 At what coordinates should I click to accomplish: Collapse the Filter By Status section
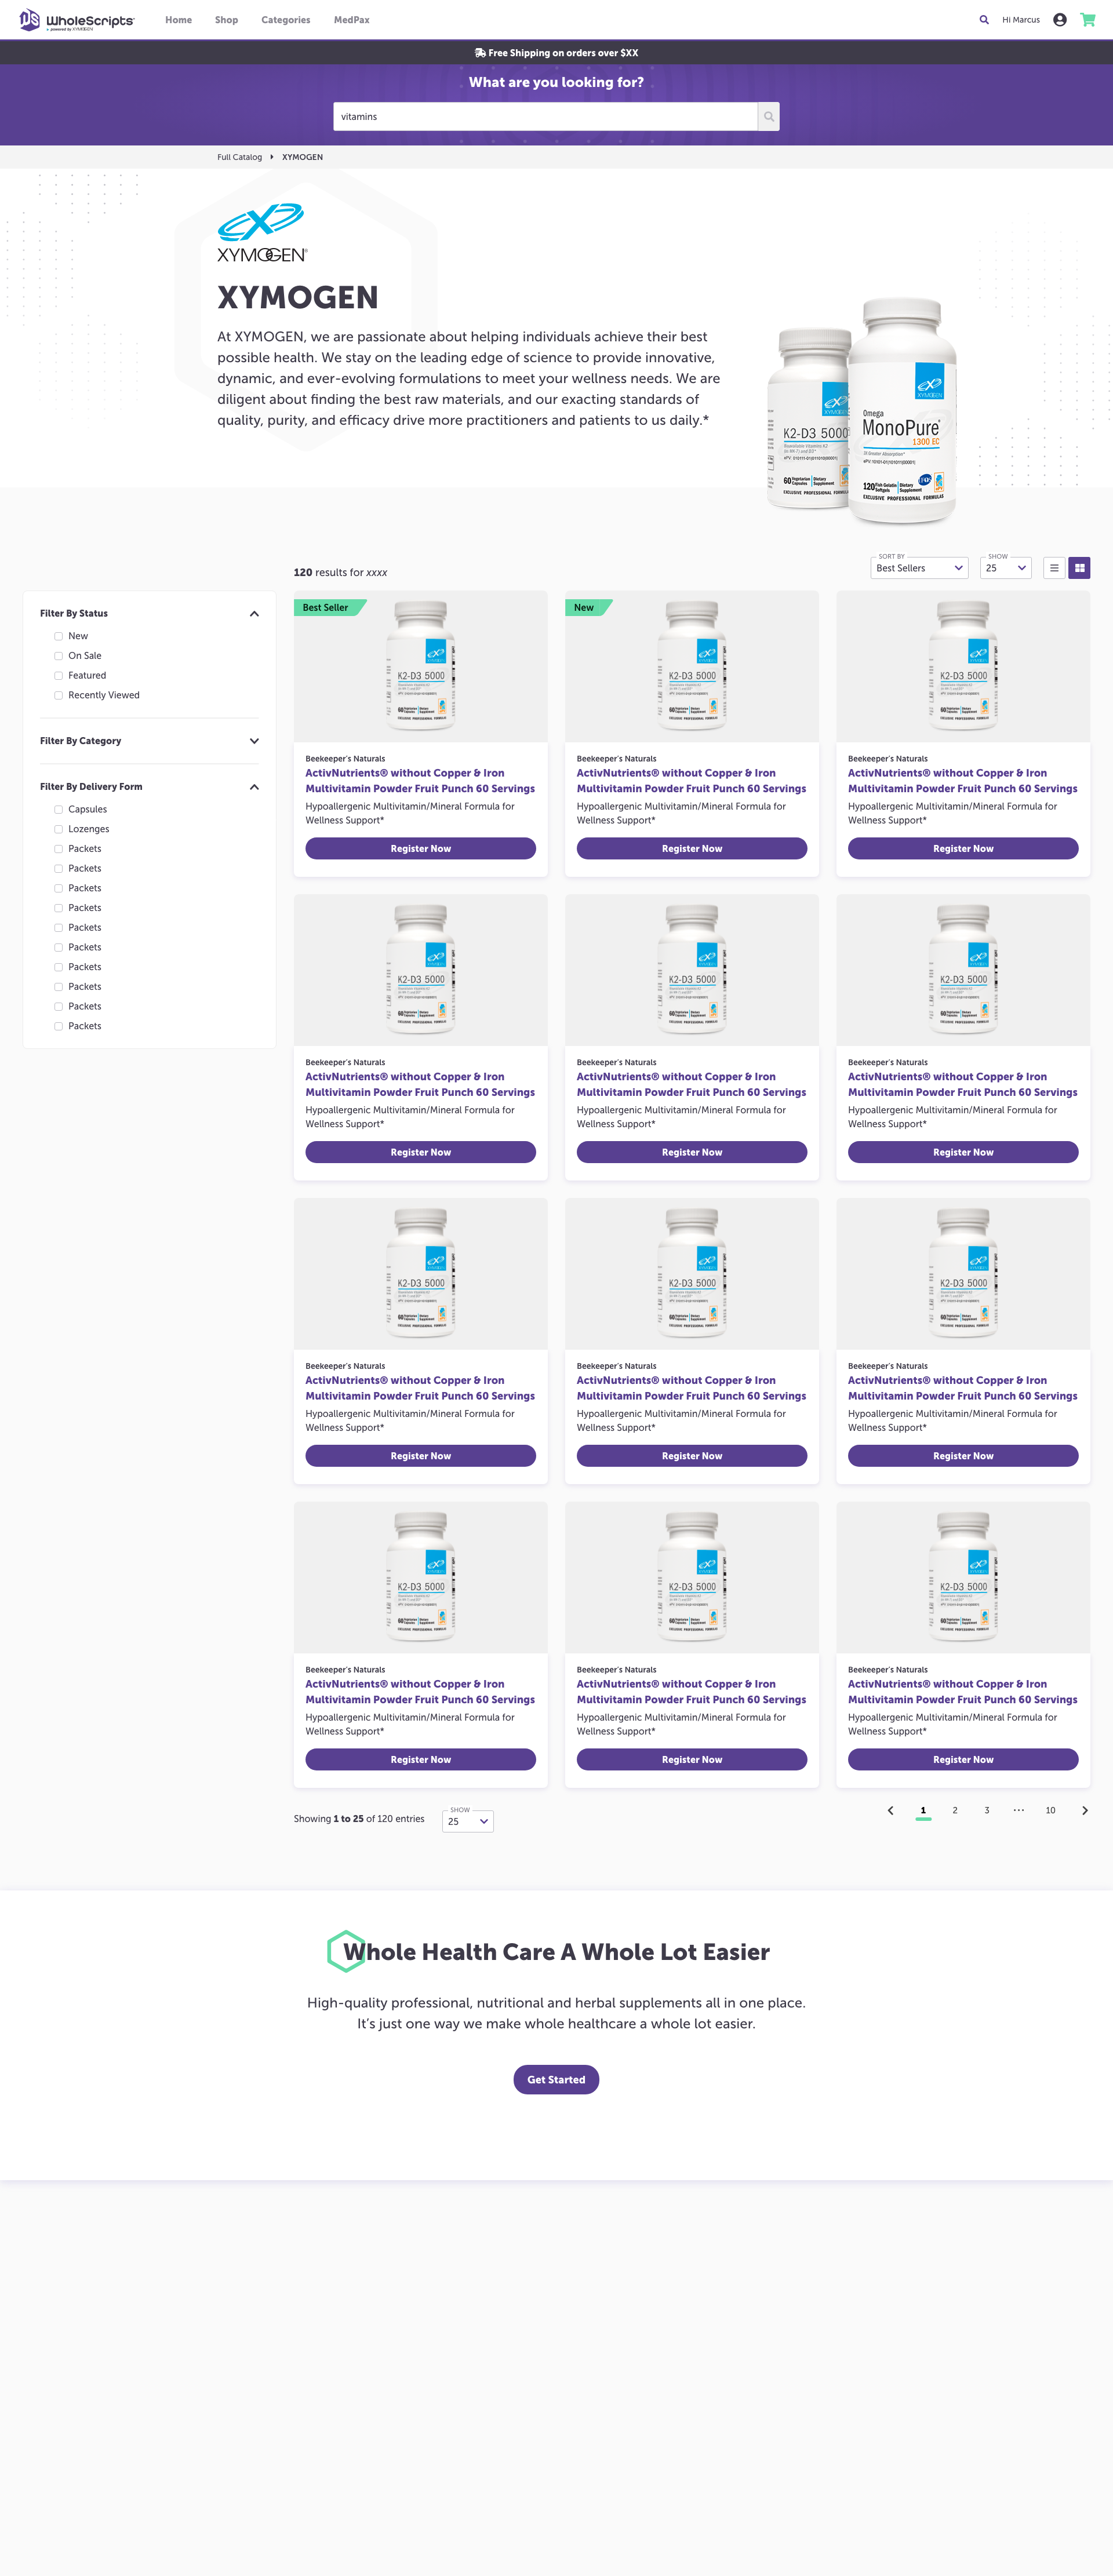click(254, 614)
